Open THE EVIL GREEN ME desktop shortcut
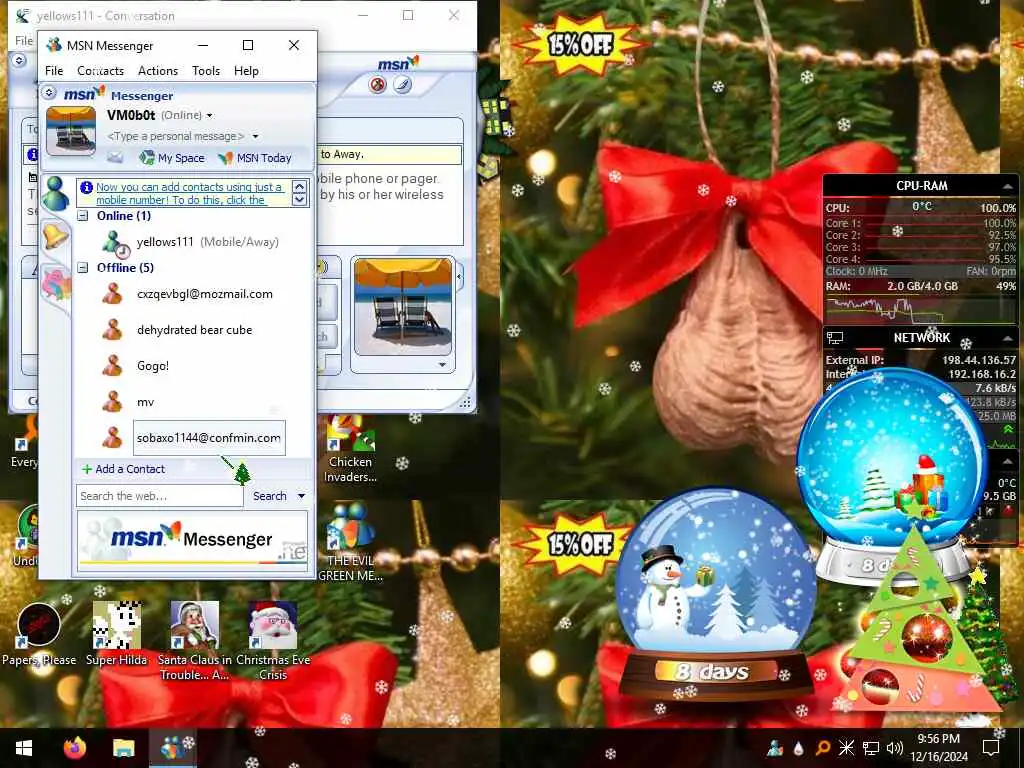This screenshot has height=768, width=1024. [351, 542]
